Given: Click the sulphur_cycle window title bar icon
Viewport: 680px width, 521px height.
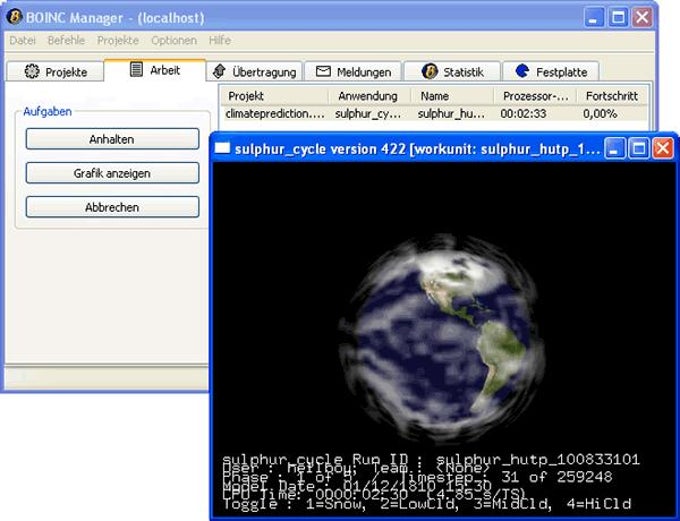Looking at the screenshot, I should [x=222, y=149].
